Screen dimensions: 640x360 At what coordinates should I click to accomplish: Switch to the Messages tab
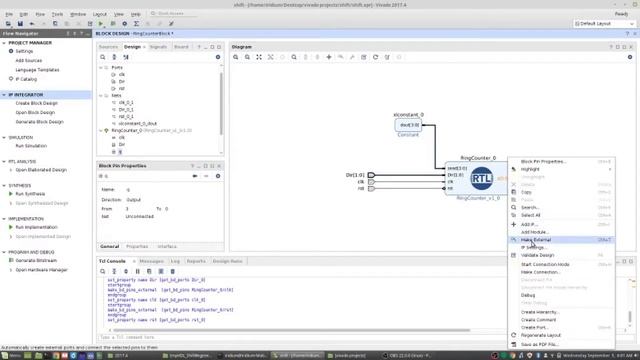click(151, 261)
